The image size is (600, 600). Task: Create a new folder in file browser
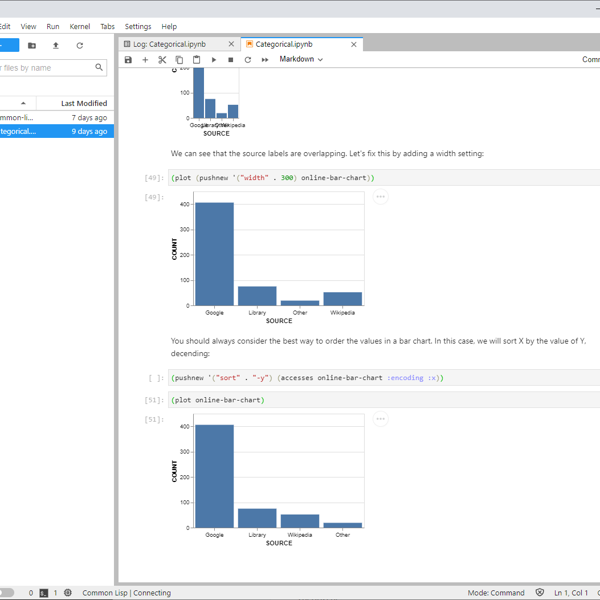[32, 45]
